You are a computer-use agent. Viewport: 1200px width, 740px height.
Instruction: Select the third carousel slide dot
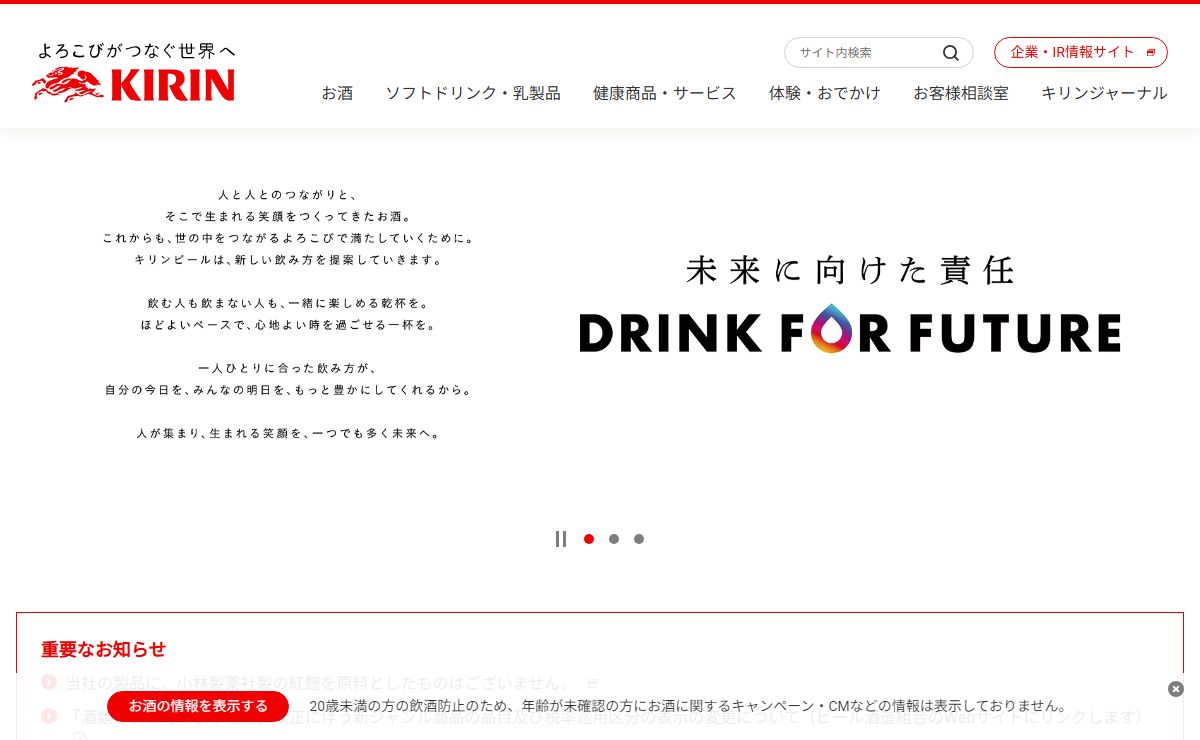tap(639, 539)
